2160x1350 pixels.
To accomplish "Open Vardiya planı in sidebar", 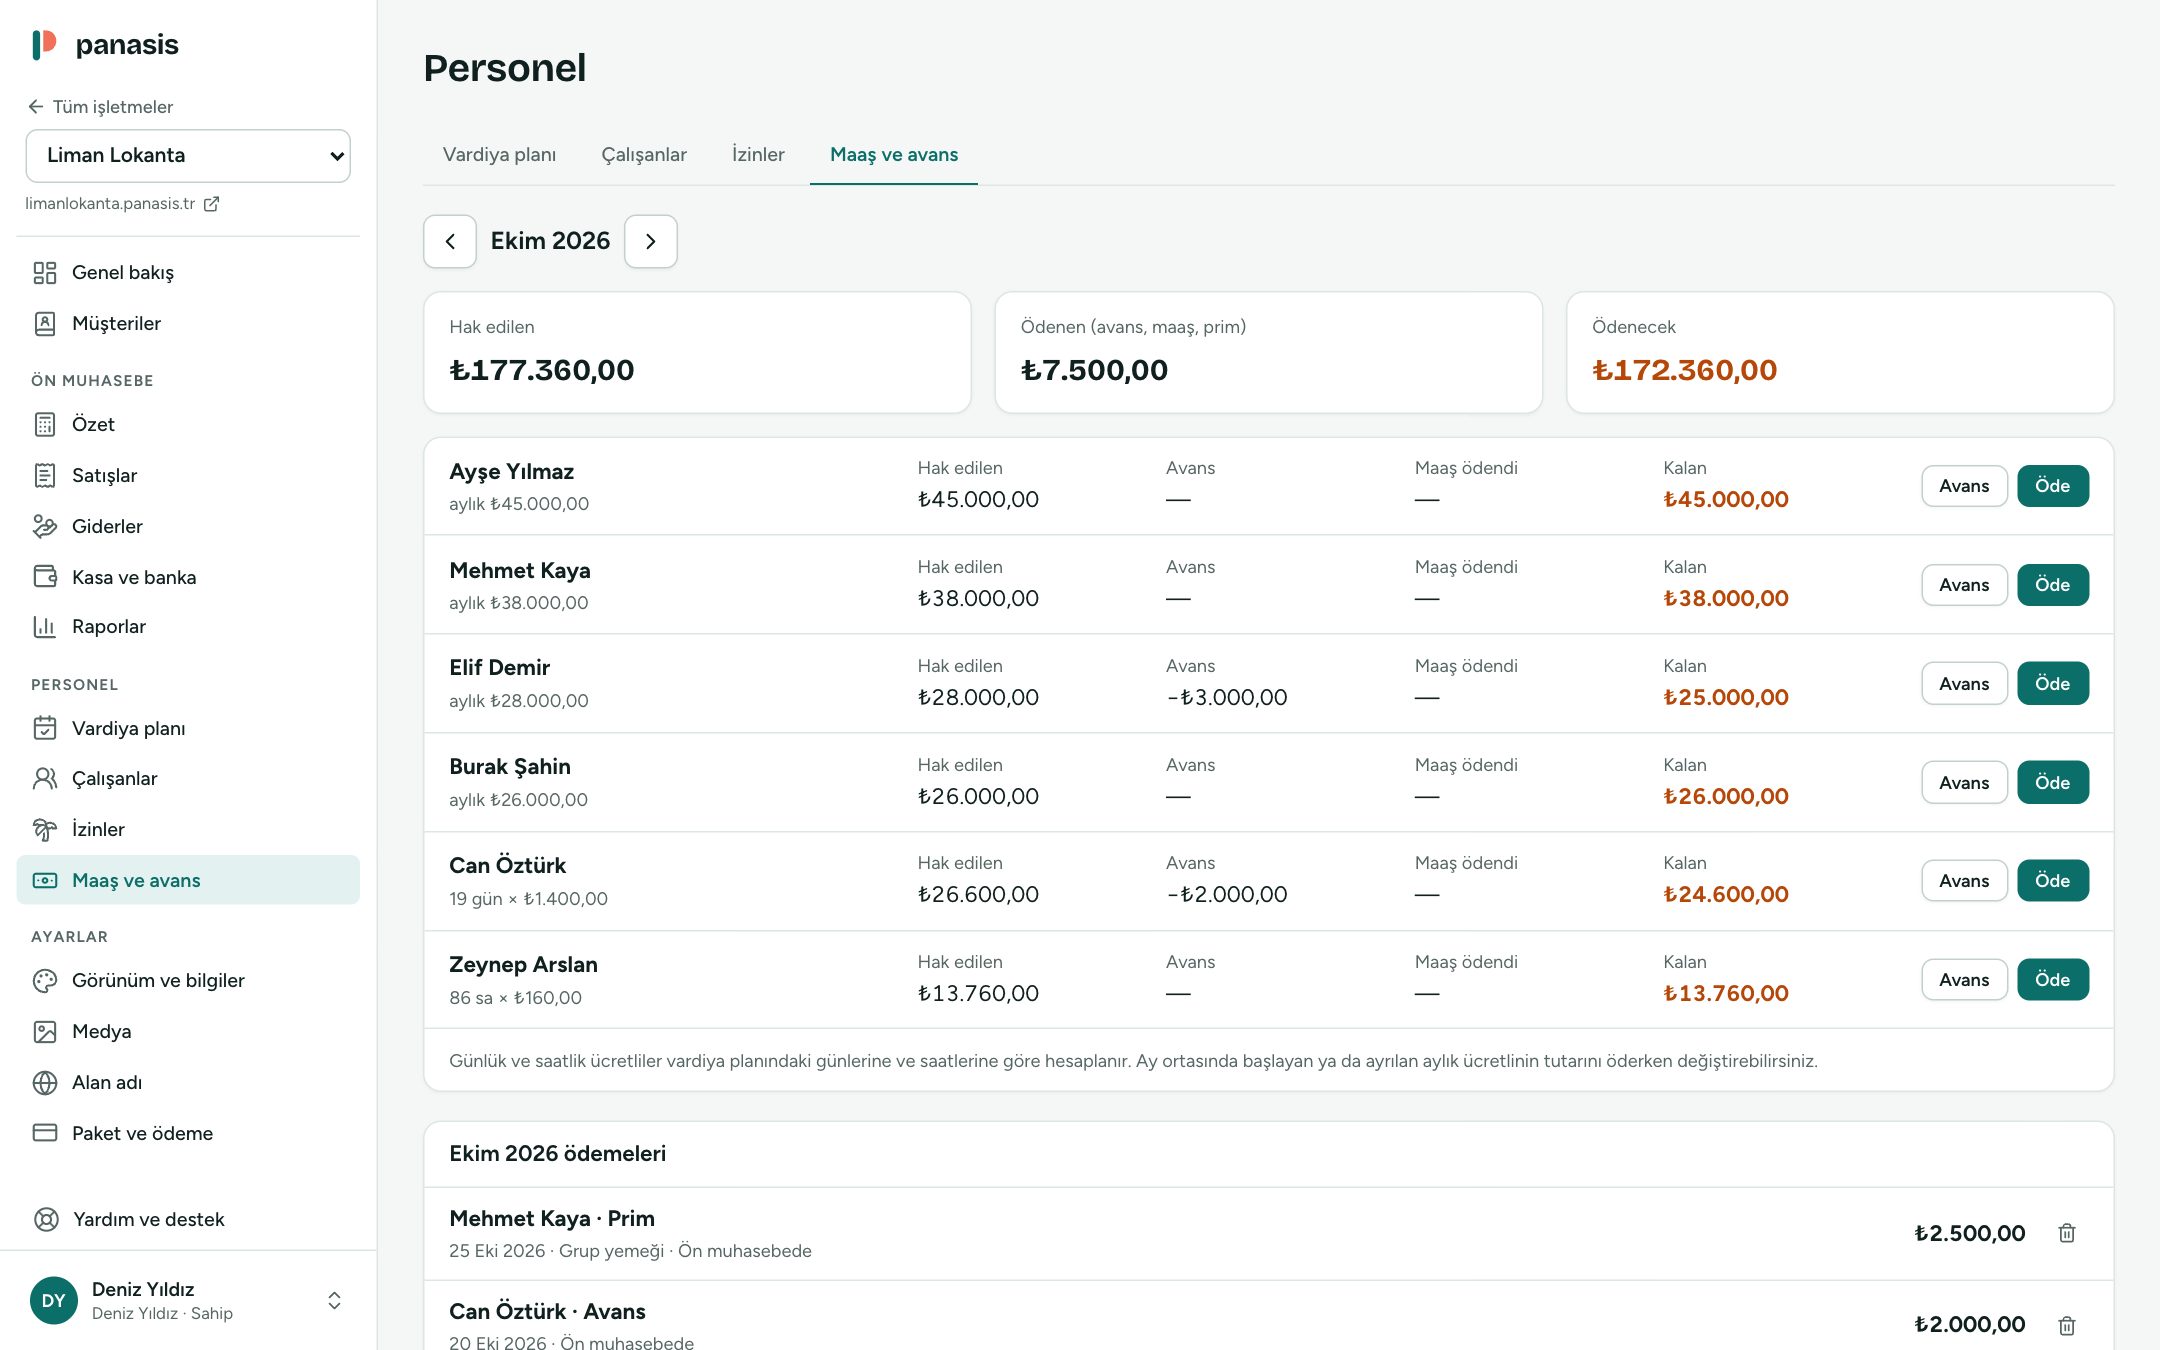I will (188, 728).
